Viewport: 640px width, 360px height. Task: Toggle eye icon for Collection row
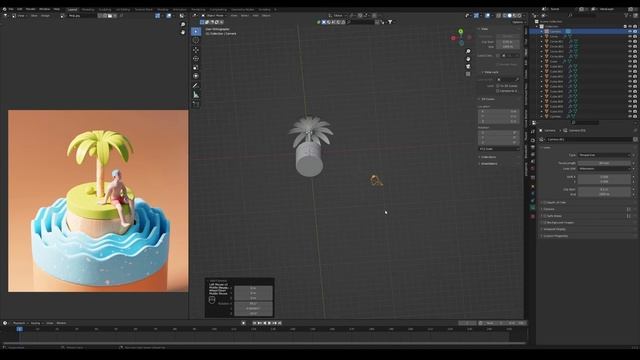tap(630, 26)
